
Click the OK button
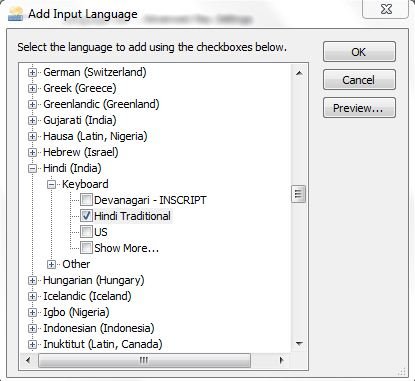click(359, 52)
